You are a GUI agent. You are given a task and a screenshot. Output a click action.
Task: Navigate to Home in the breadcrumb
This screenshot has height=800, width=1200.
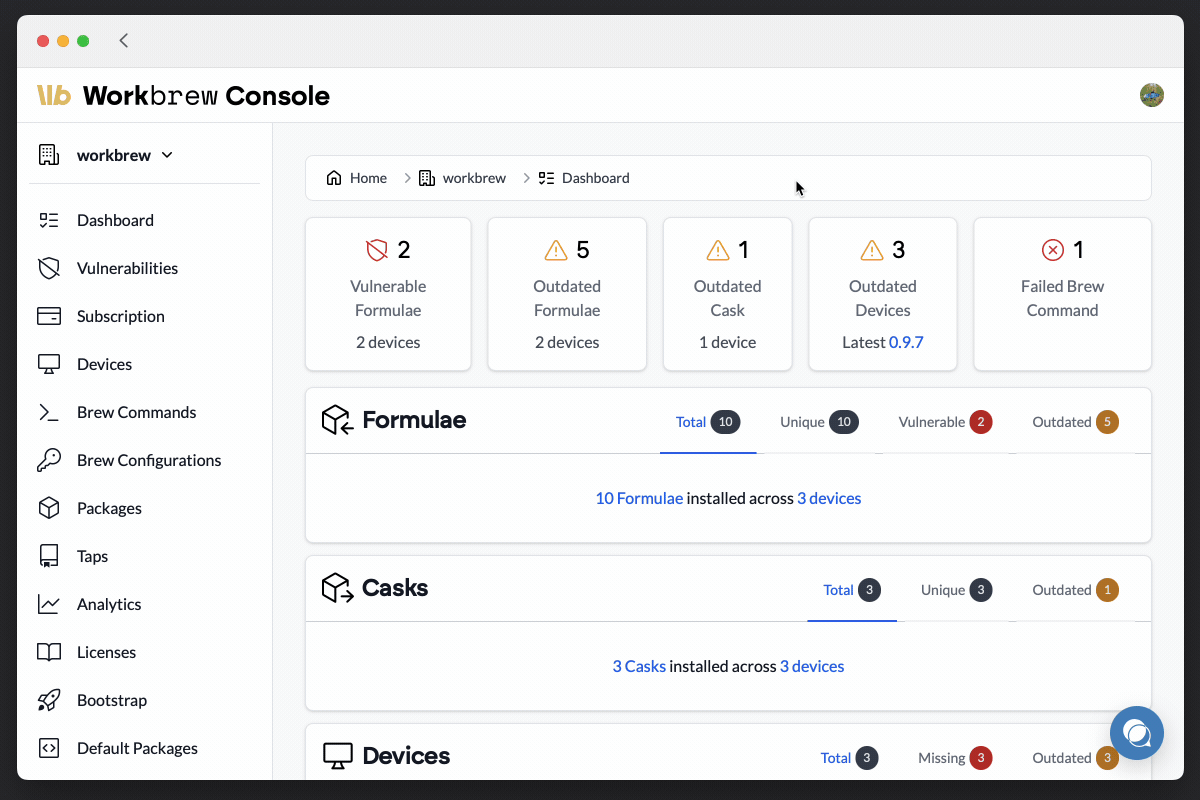357,178
